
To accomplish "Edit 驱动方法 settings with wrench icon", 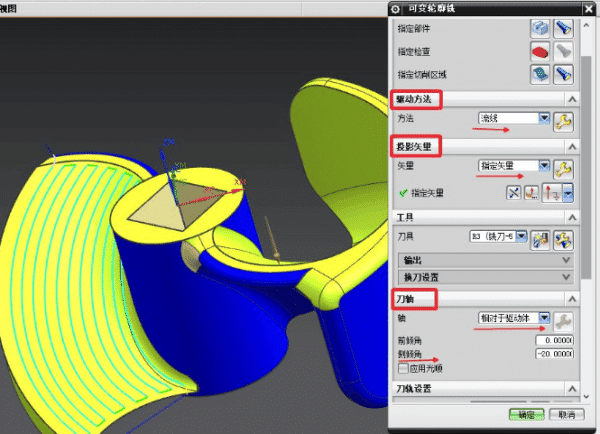I will pos(564,121).
